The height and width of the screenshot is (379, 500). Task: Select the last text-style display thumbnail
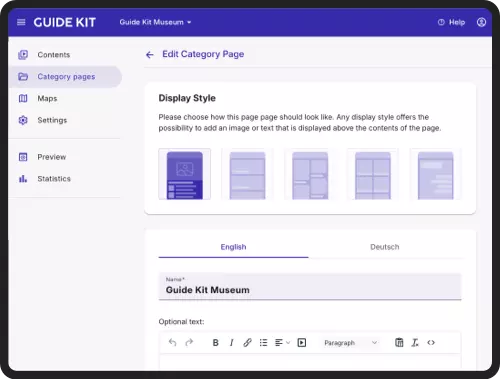click(435, 174)
